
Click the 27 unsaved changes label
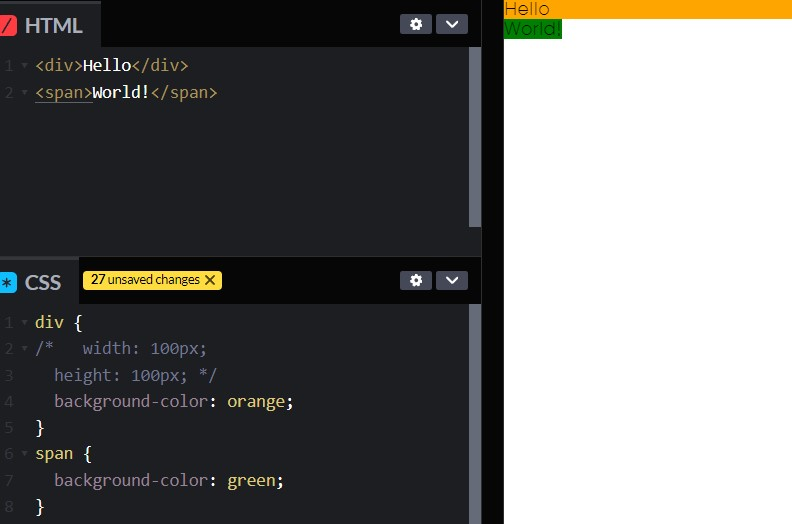pos(145,280)
